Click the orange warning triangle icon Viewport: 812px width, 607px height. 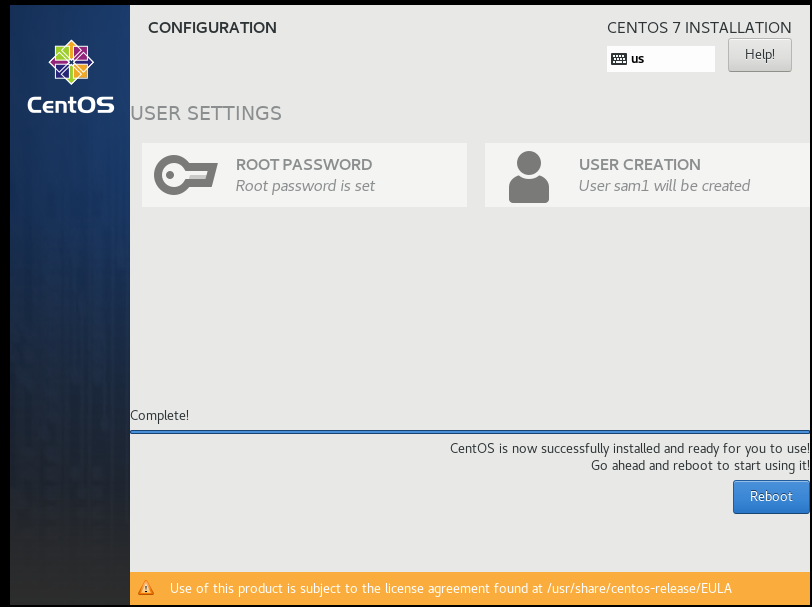click(x=147, y=589)
